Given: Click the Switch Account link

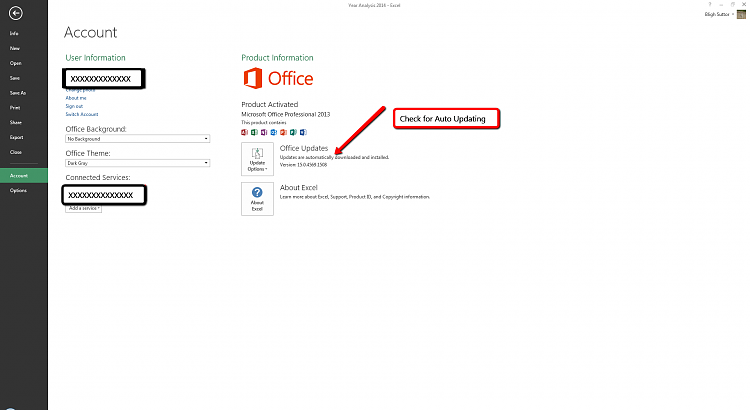Looking at the screenshot, I should point(82,114).
